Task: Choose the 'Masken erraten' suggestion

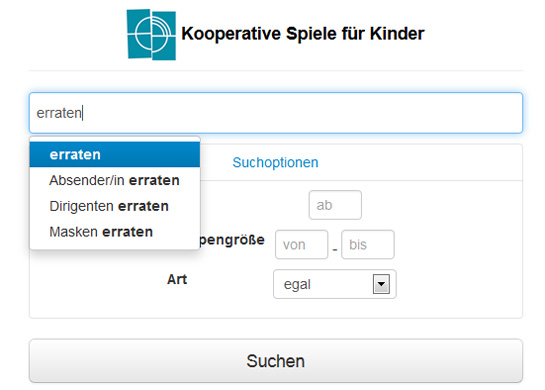Action: point(115,231)
